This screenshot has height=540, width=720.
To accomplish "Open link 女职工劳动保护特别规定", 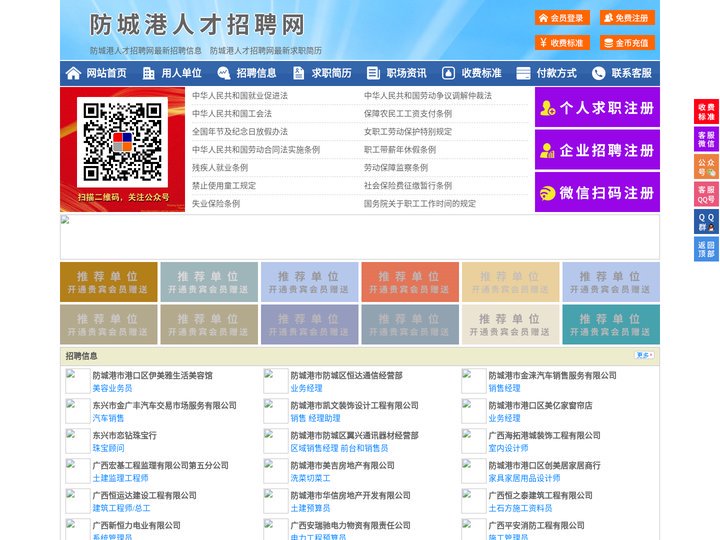I will pyautogui.click(x=408, y=132).
